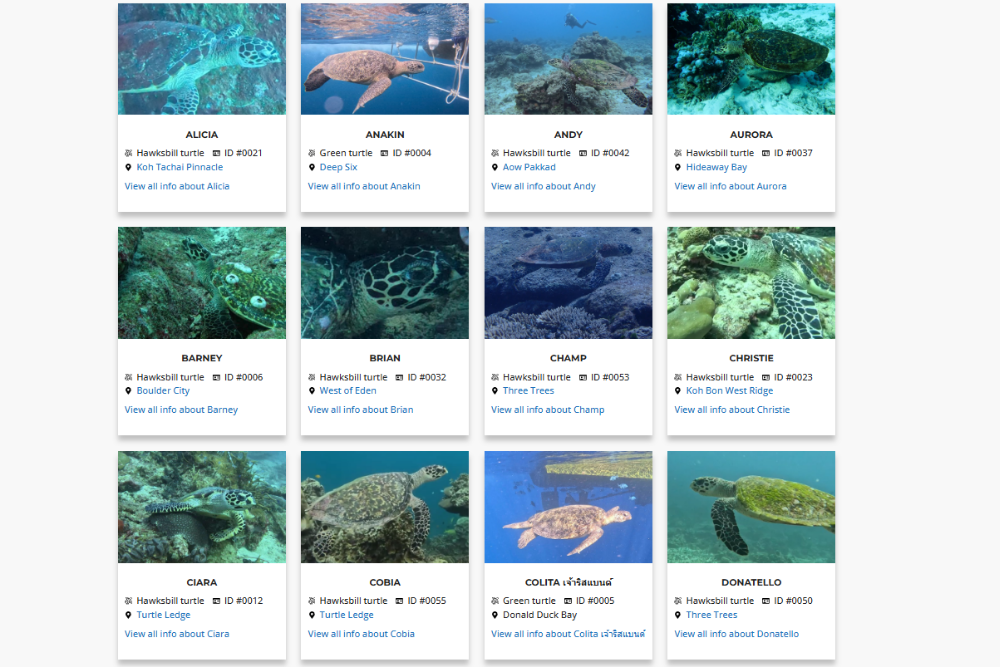Open View all info about Anakin
Screen dimensions: 1000x667
tap(364, 186)
